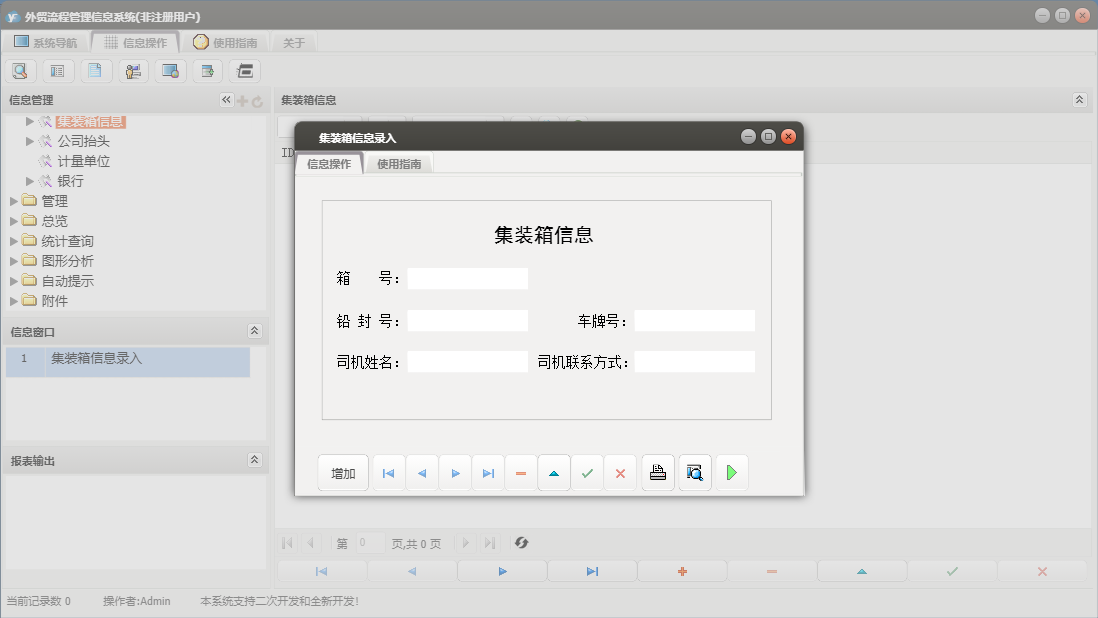Open the print icon in the dialog toolbar
The height and width of the screenshot is (618, 1098).
pyautogui.click(x=657, y=472)
